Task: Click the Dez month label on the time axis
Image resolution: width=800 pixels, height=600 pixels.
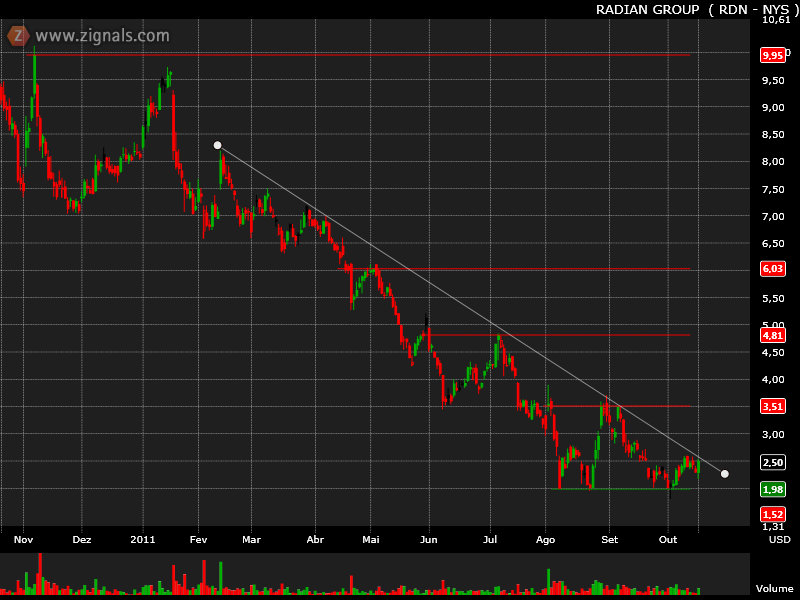Action: point(82,539)
